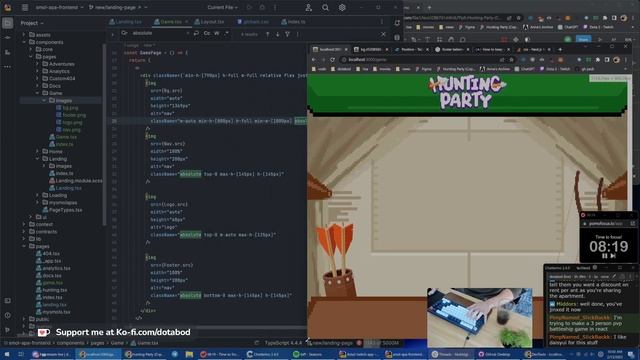This screenshot has height=360, width=640.
Task: Open search filter funnel icon in find bar
Action: click(x=288, y=34)
